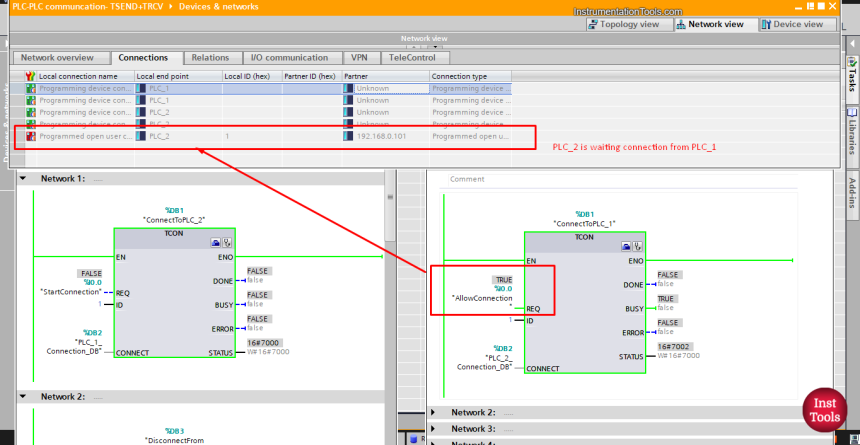The width and height of the screenshot is (860, 445).
Task: Click status value 16#7002 on right block
Action: point(676,347)
